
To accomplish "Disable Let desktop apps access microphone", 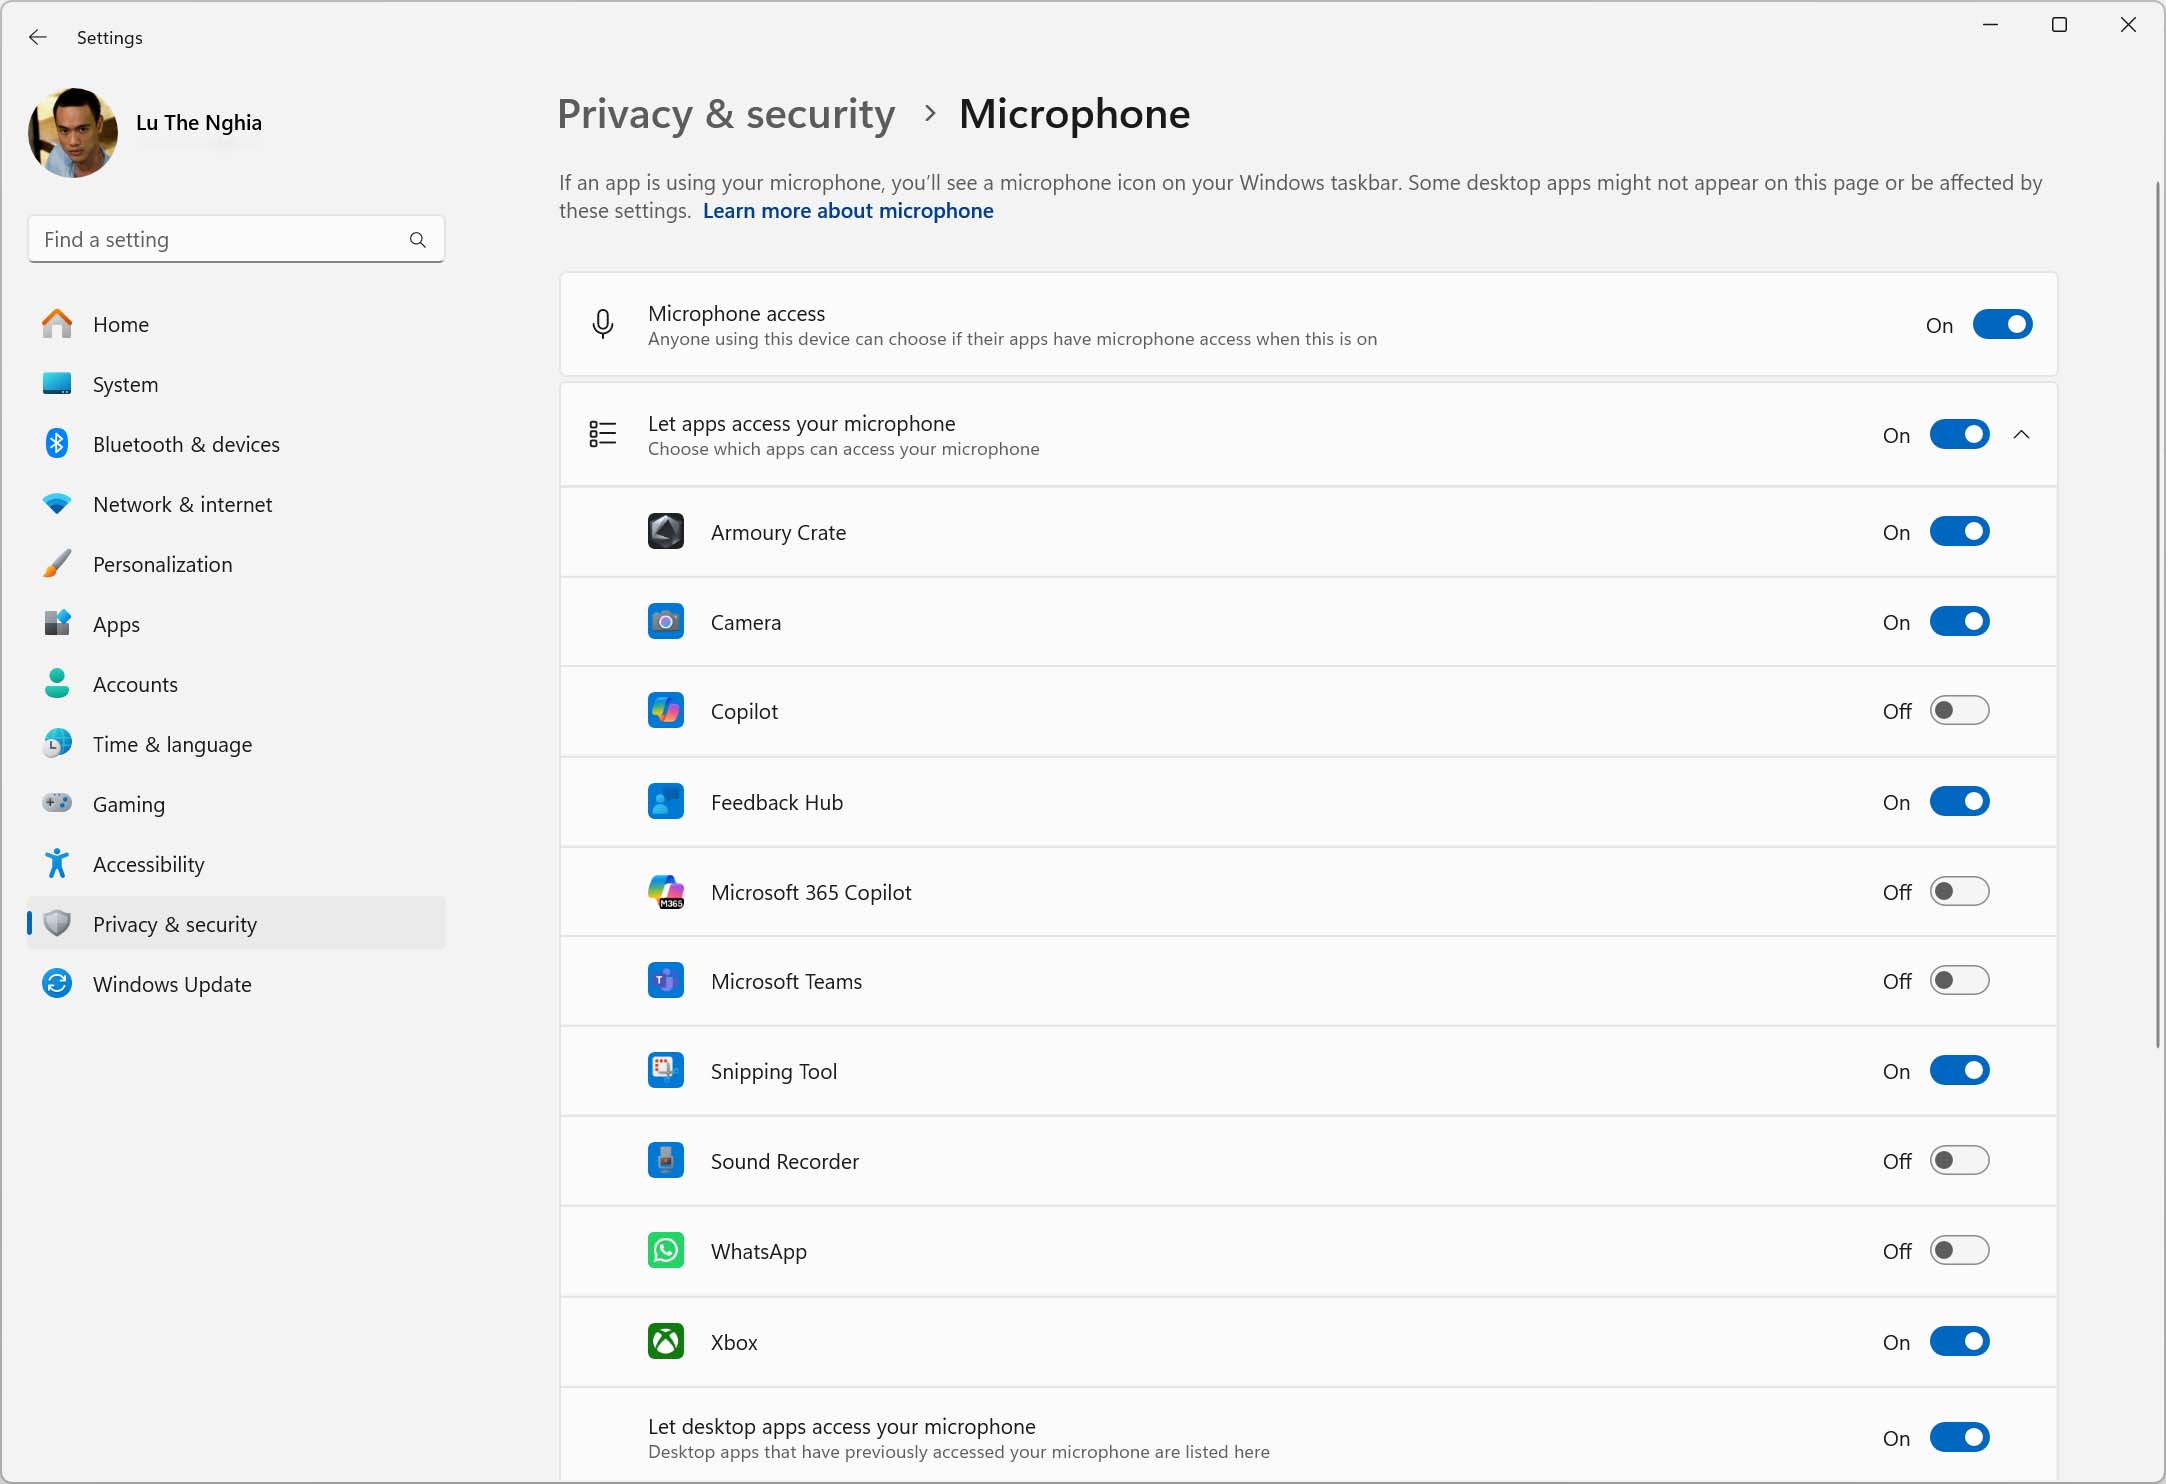I will coord(1959,1437).
